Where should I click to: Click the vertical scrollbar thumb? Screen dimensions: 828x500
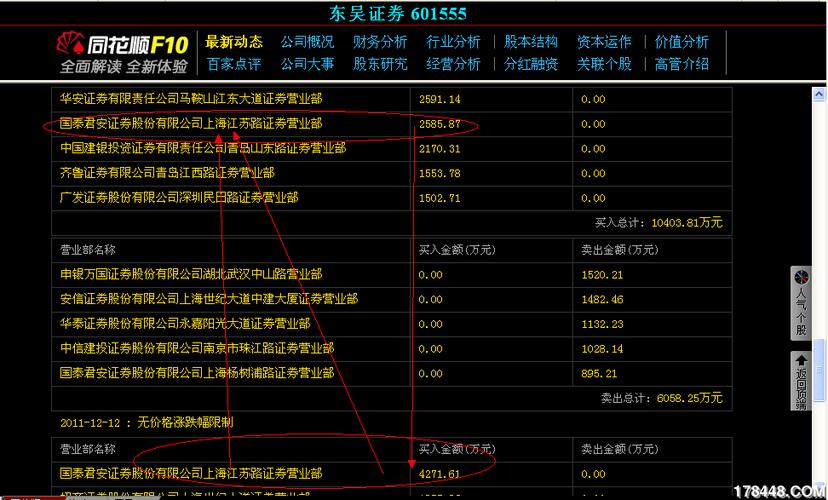818,369
